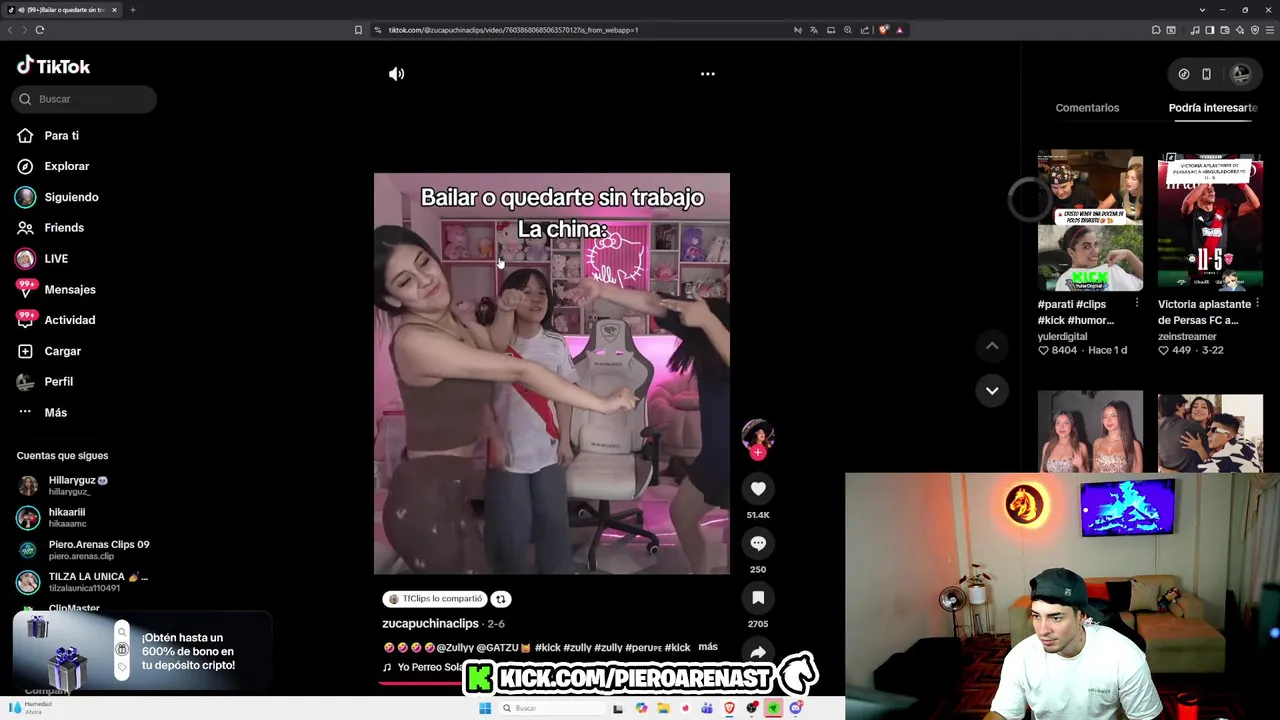Mute the video with the speaker icon
The height and width of the screenshot is (720, 1280).
click(397, 74)
